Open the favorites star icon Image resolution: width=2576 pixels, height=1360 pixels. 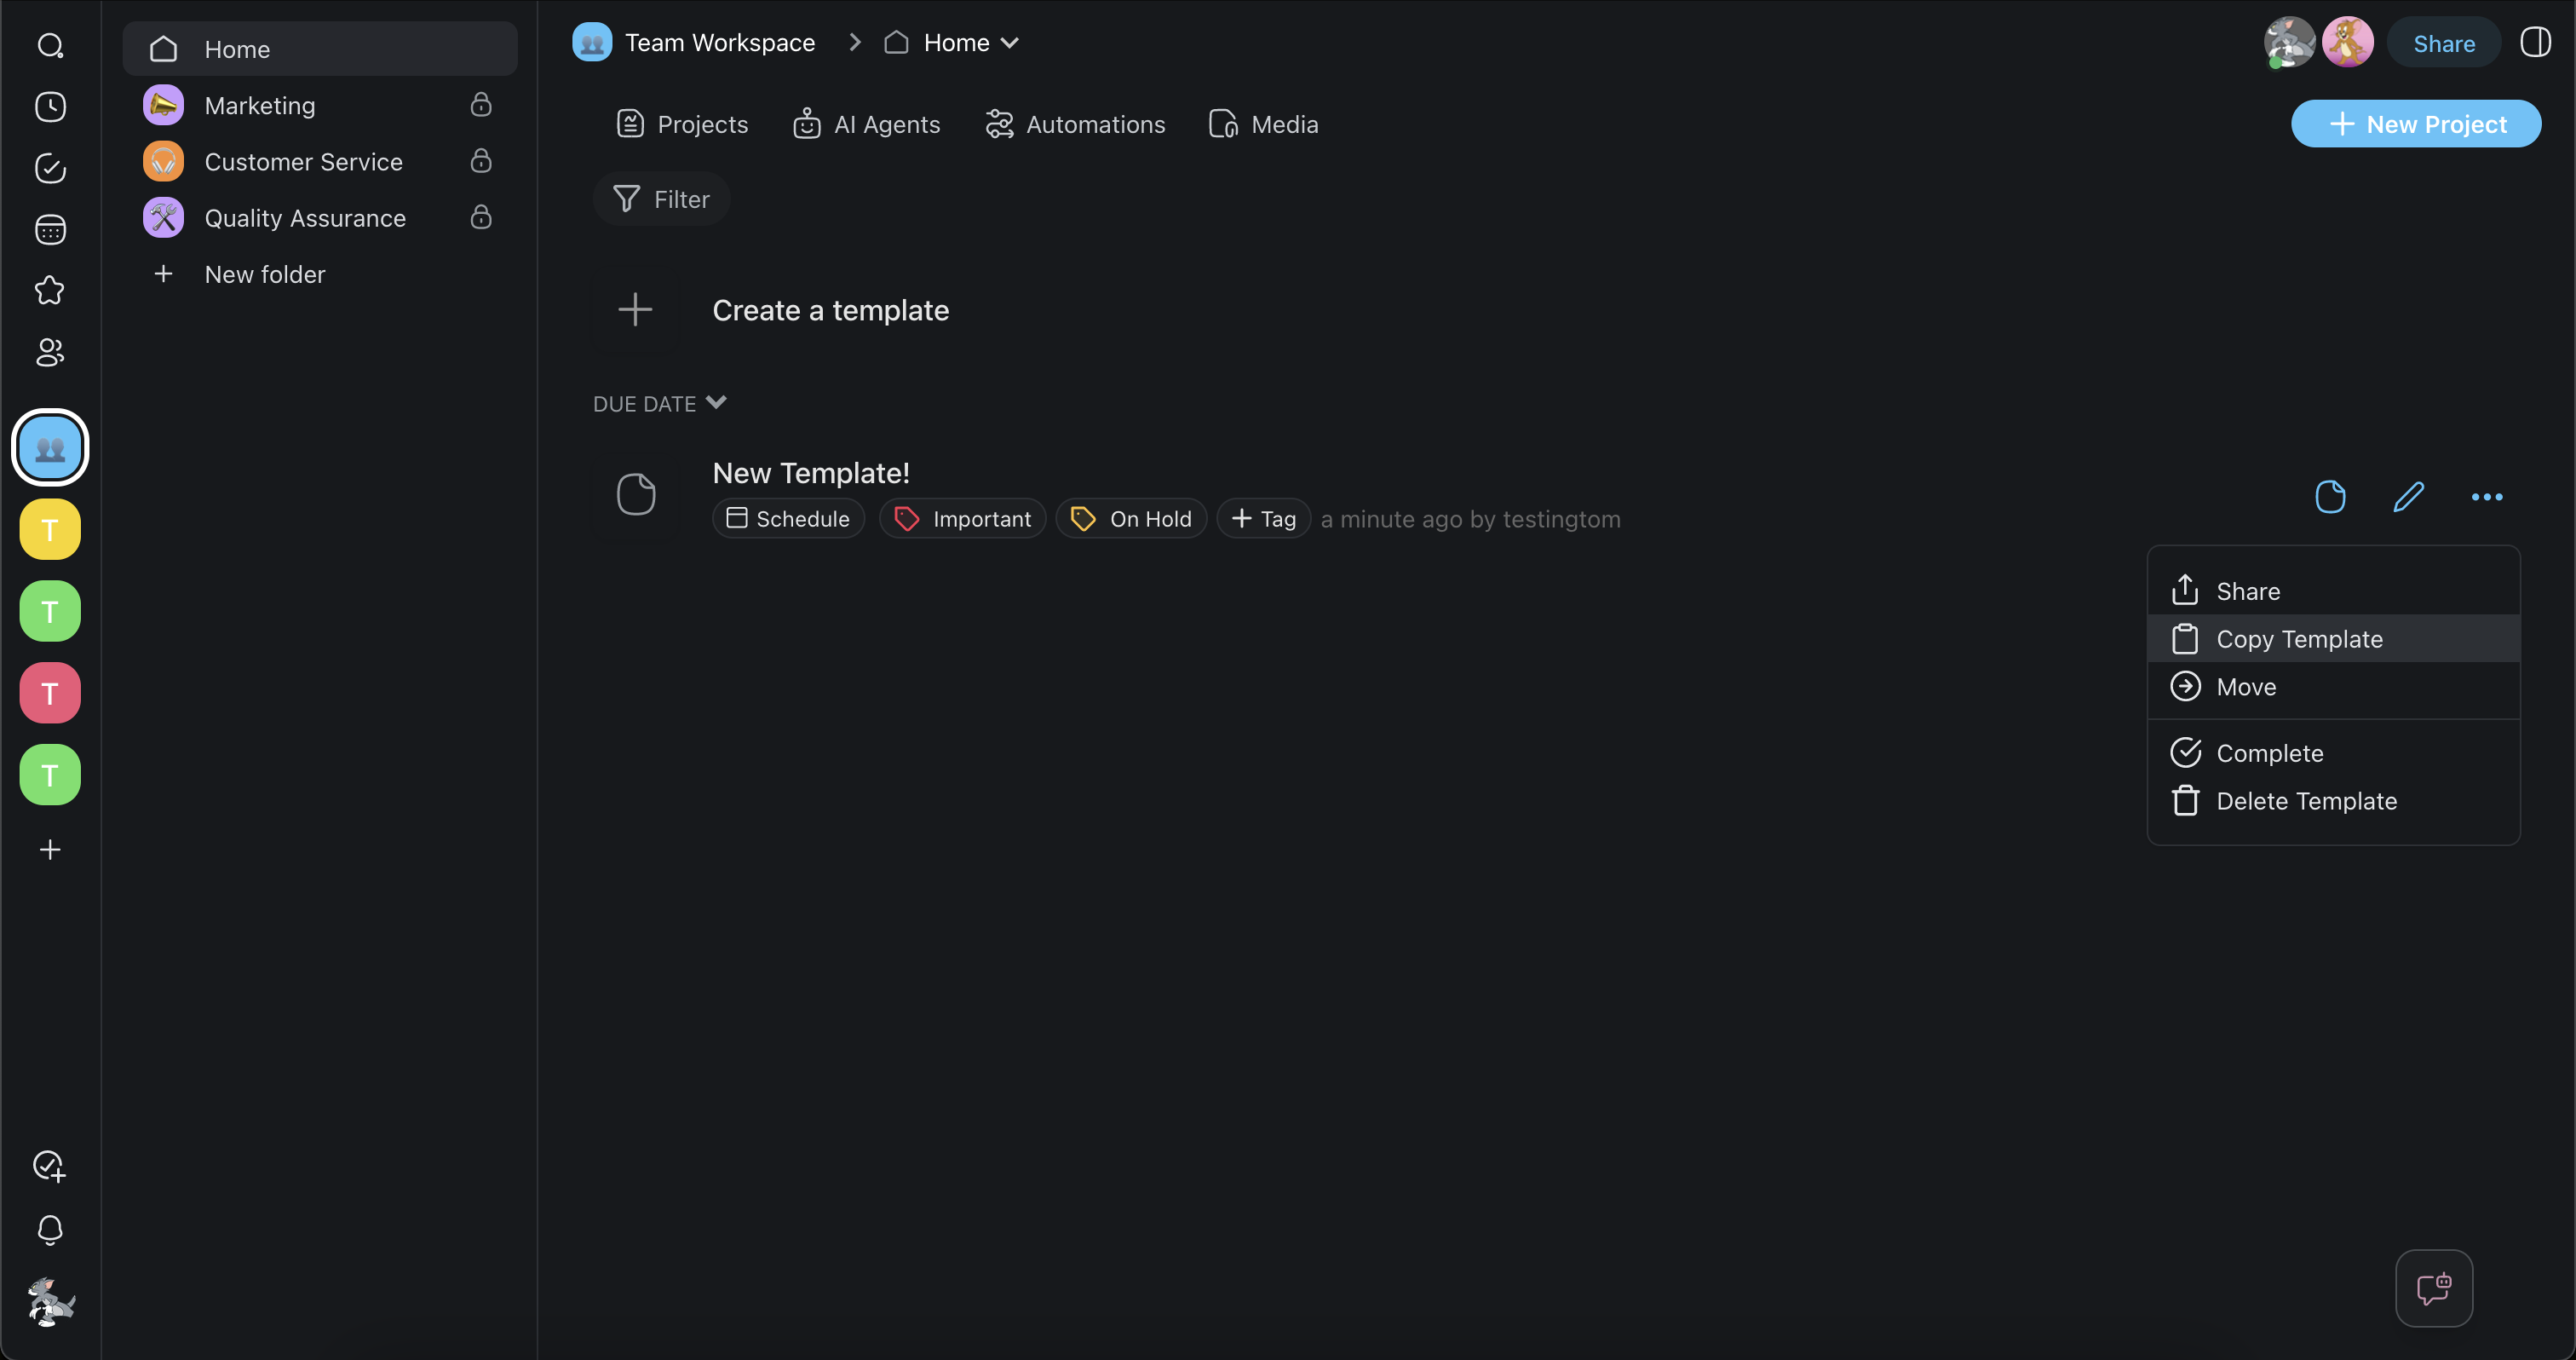tap(50, 291)
